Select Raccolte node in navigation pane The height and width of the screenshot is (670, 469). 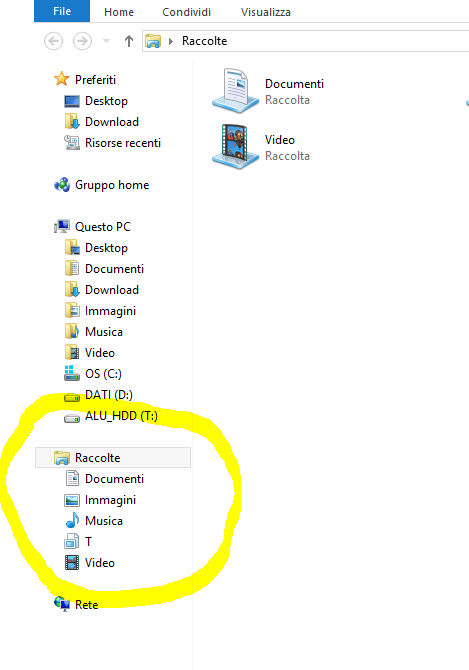[113, 458]
